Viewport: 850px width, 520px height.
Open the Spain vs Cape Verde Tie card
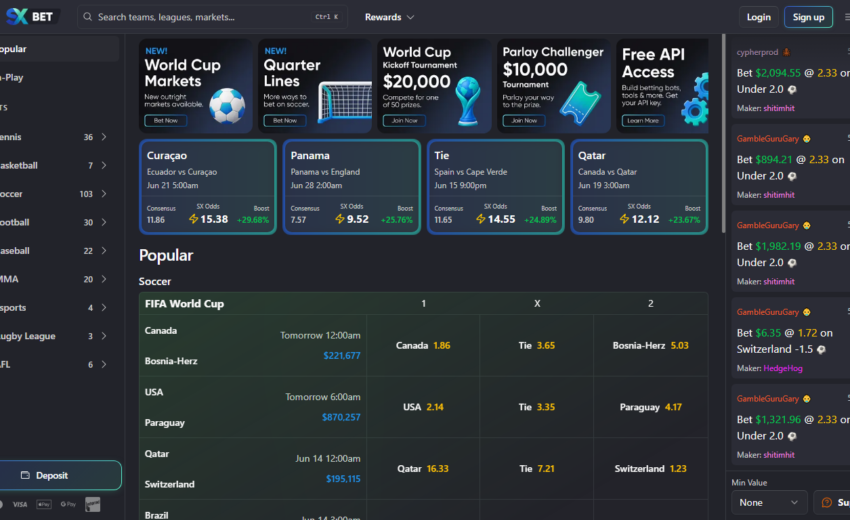(495, 187)
